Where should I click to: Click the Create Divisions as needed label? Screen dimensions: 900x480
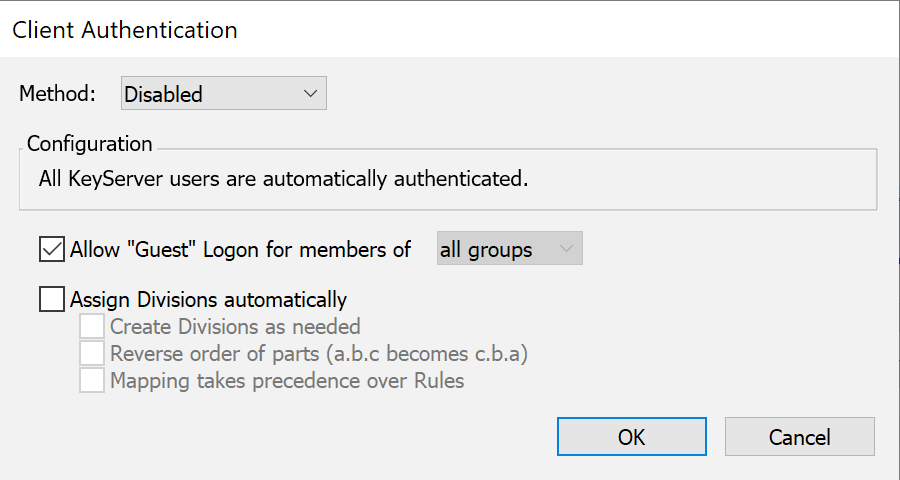point(235,327)
